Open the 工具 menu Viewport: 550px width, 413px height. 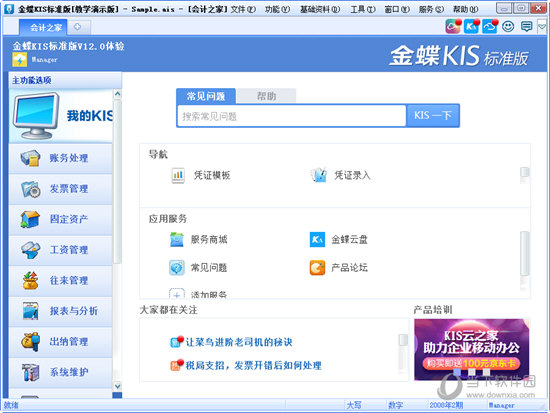[x=363, y=9]
